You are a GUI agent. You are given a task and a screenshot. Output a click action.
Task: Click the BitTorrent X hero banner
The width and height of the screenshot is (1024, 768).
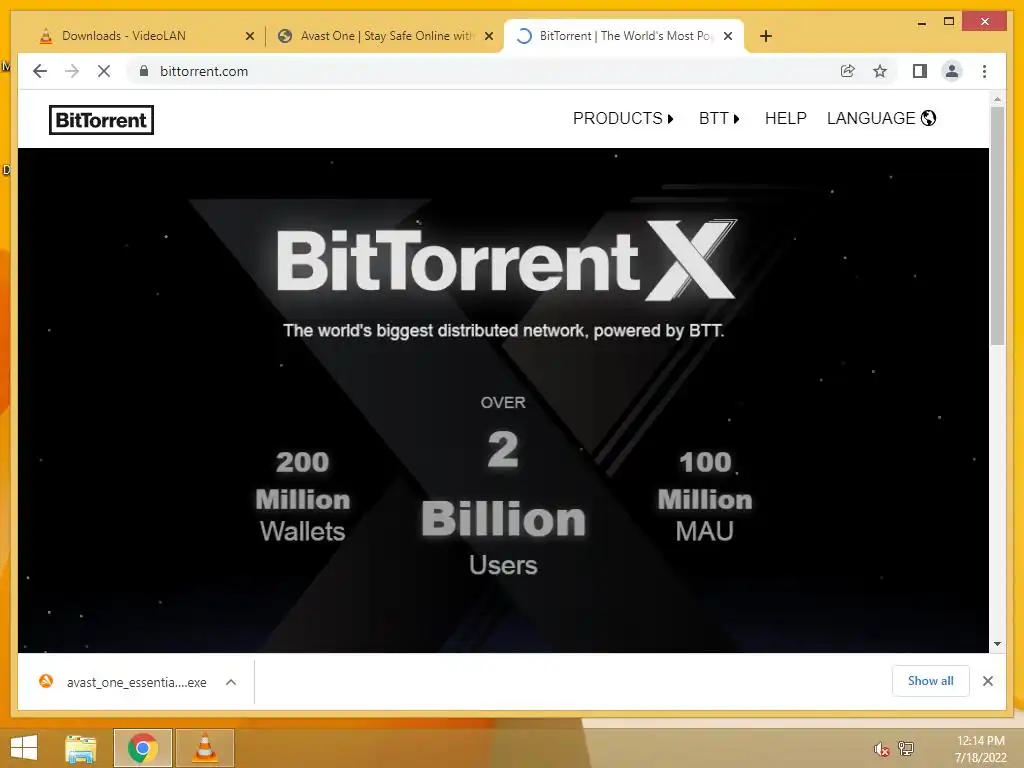[506, 261]
